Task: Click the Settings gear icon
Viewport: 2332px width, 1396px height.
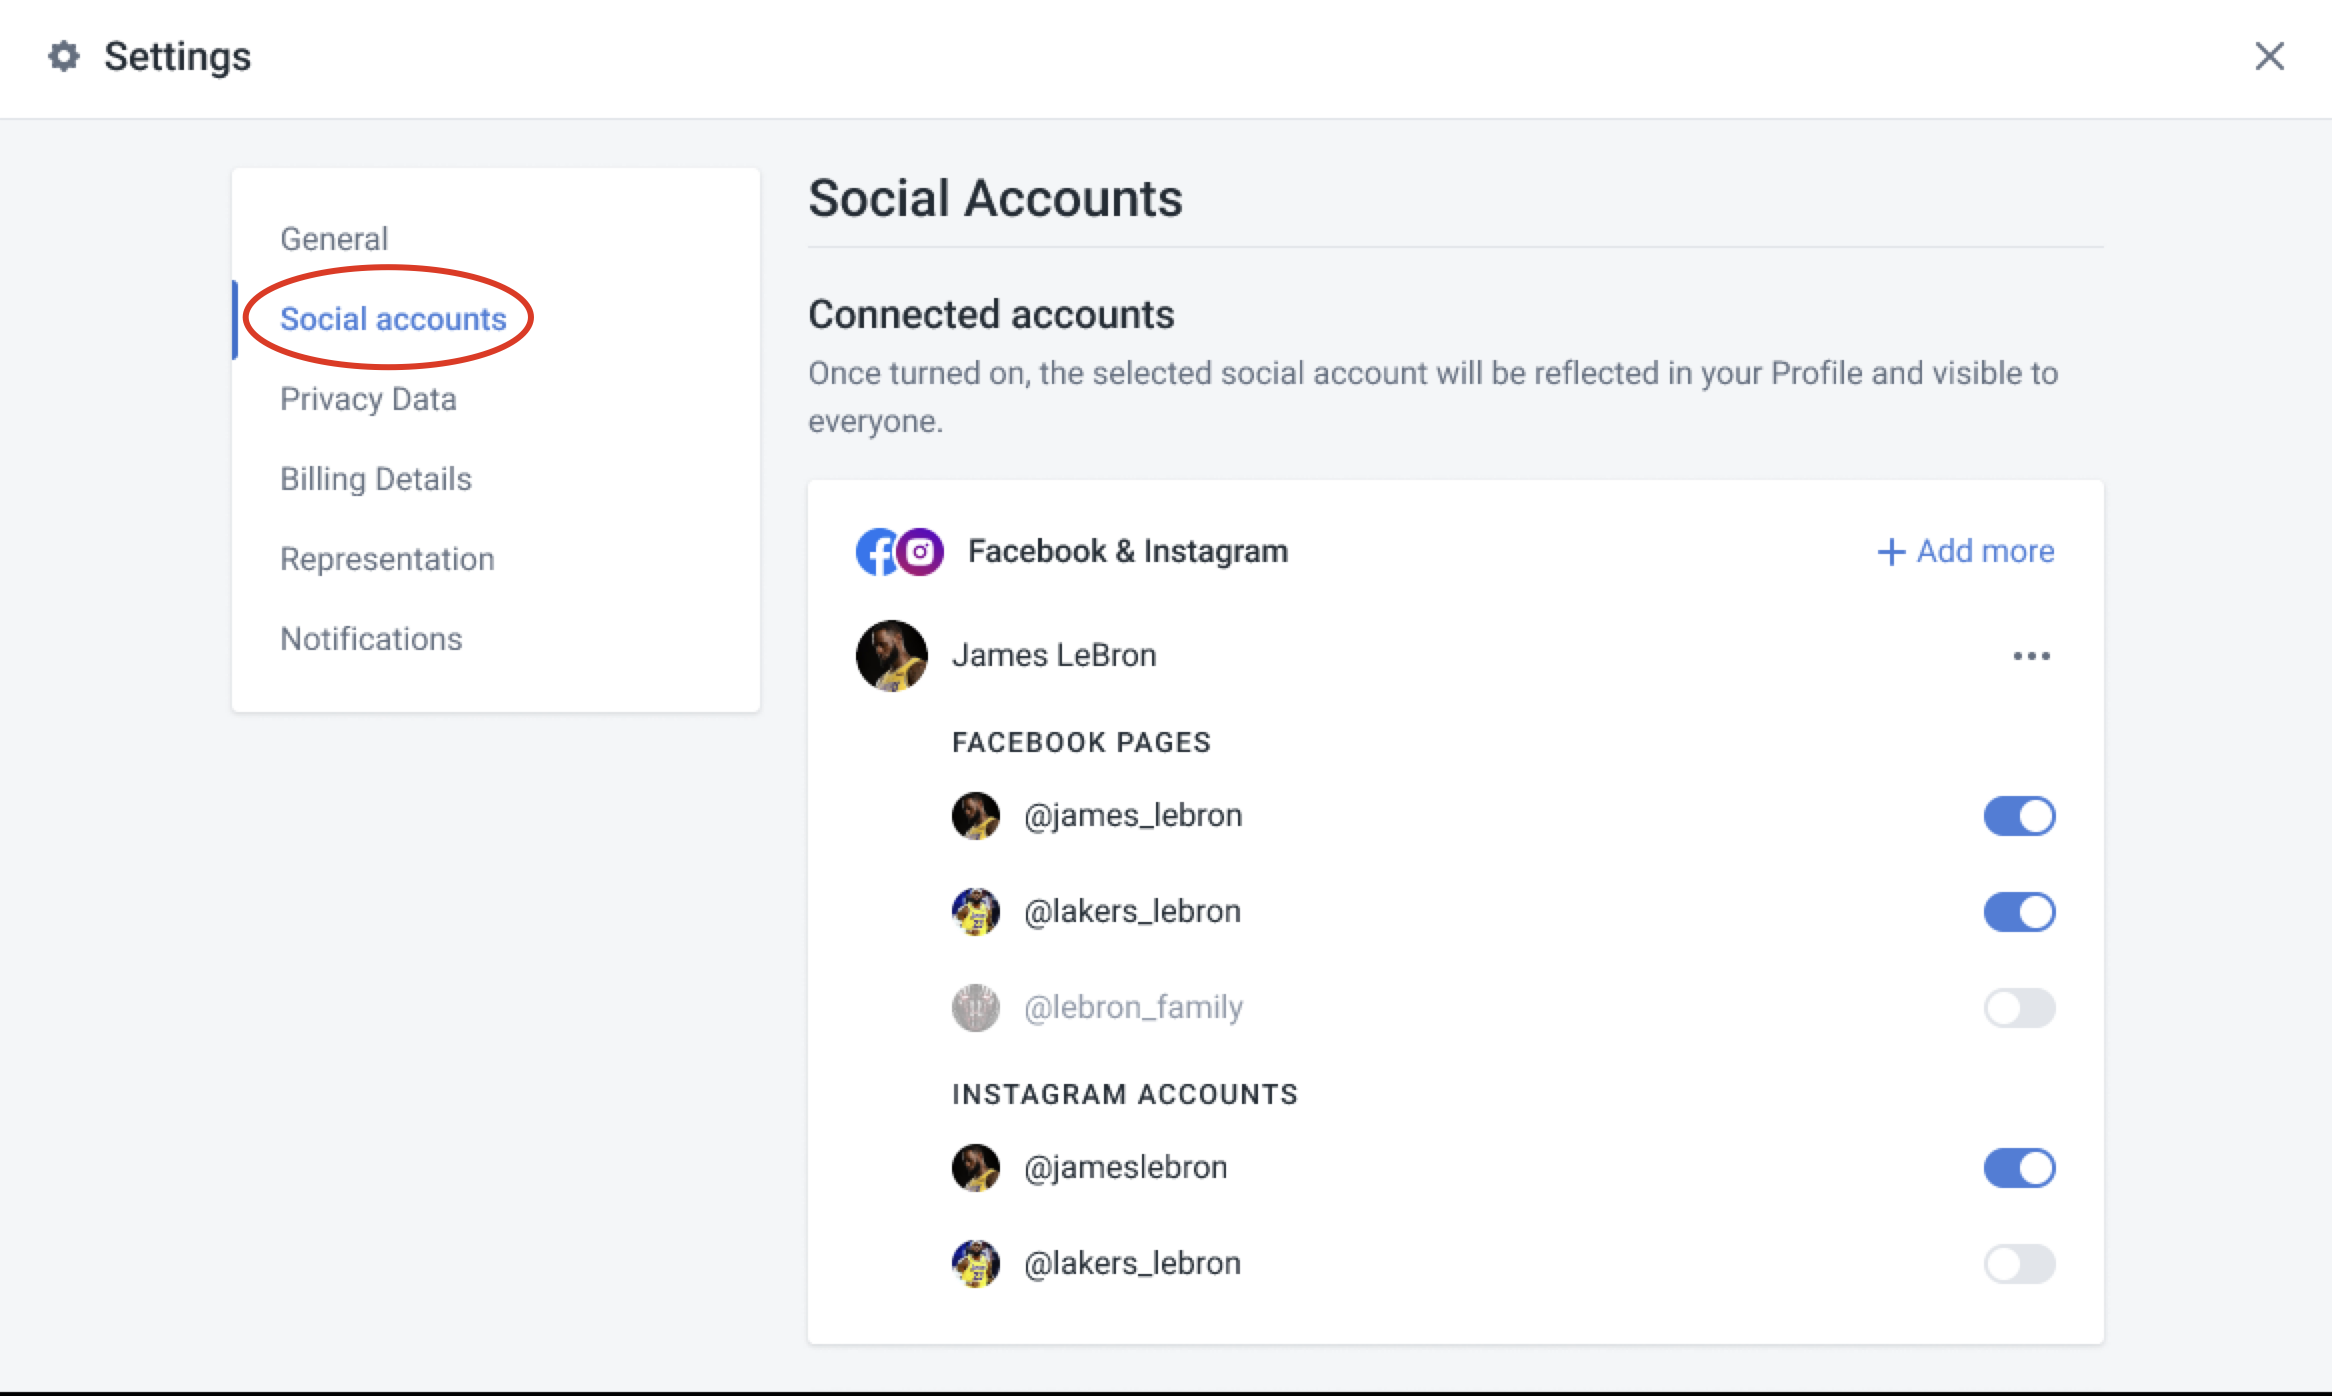Action: tap(62, 57)
